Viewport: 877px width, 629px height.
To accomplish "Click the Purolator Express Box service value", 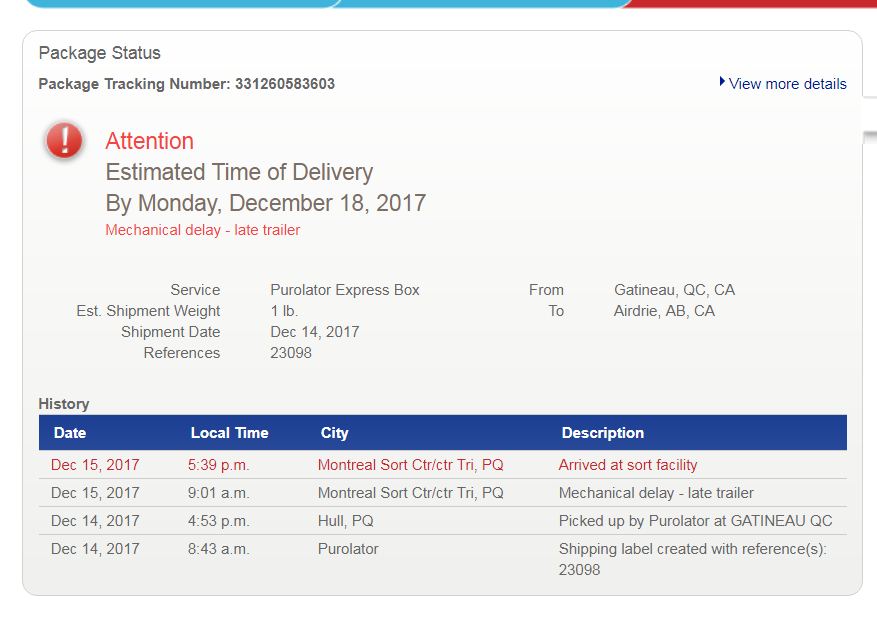I will (x=345, y=290).
